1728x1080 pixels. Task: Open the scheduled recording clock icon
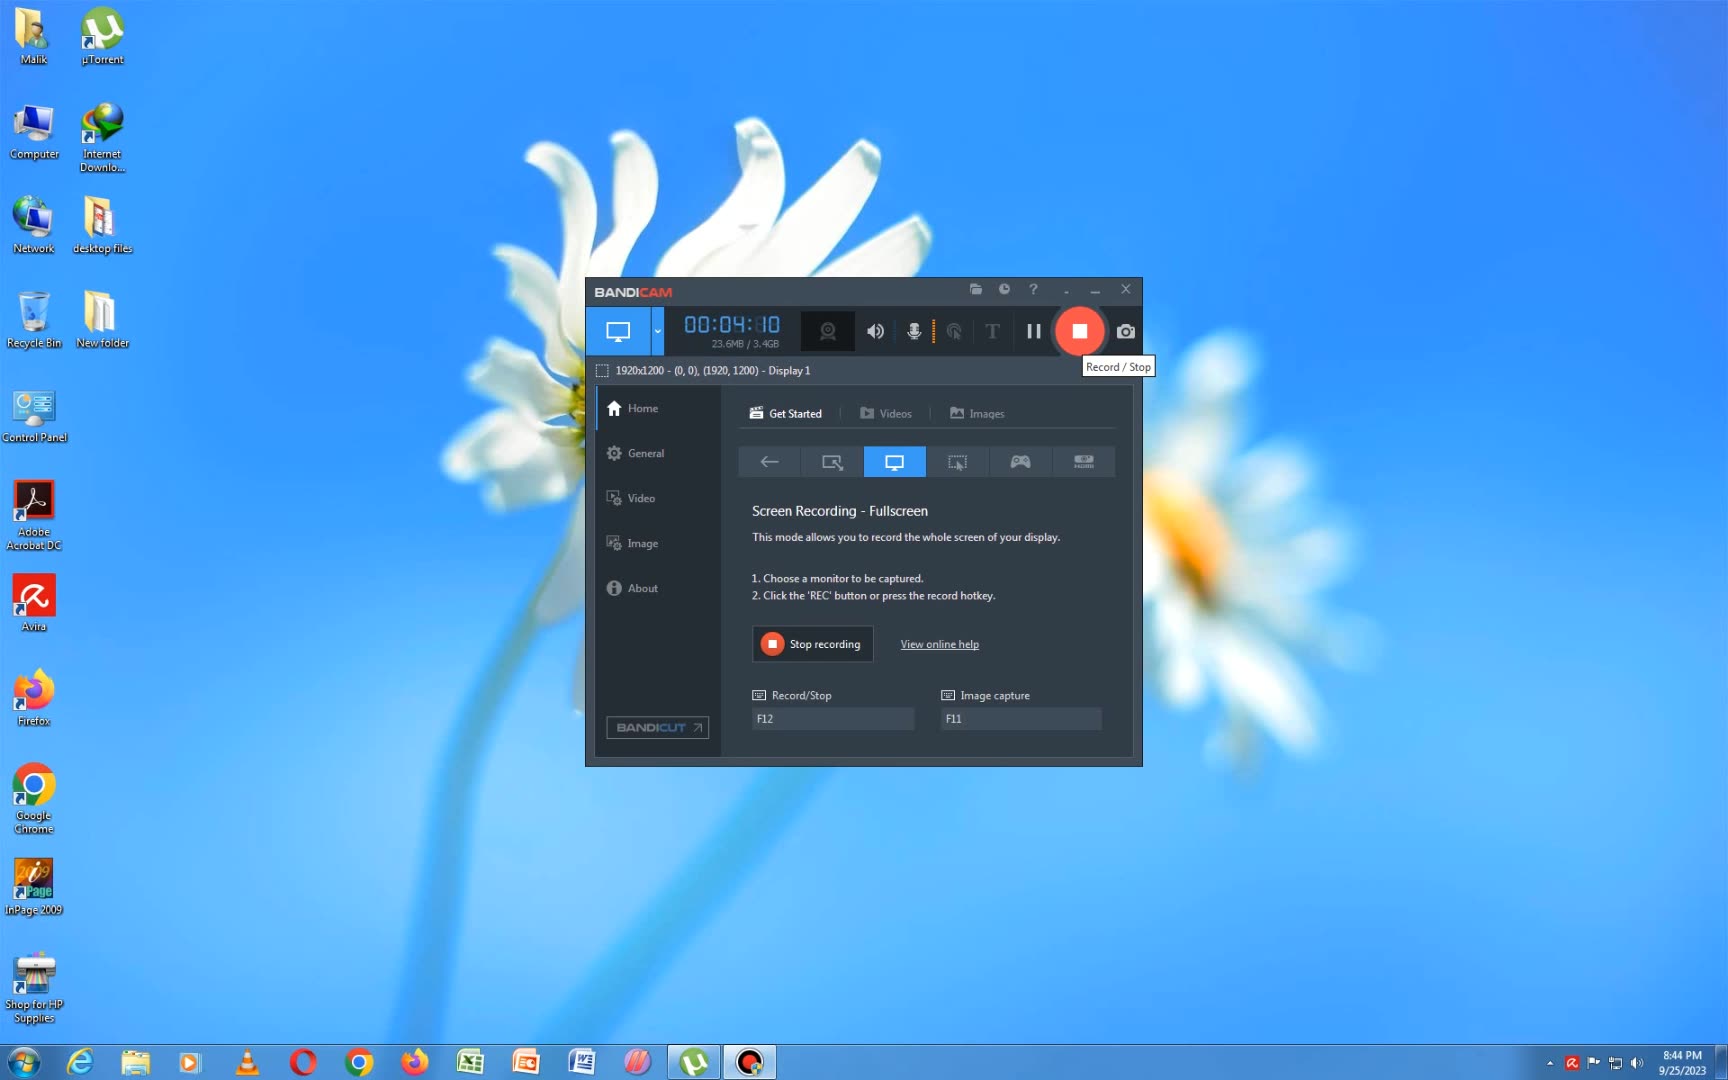(x=1004, y=290)
